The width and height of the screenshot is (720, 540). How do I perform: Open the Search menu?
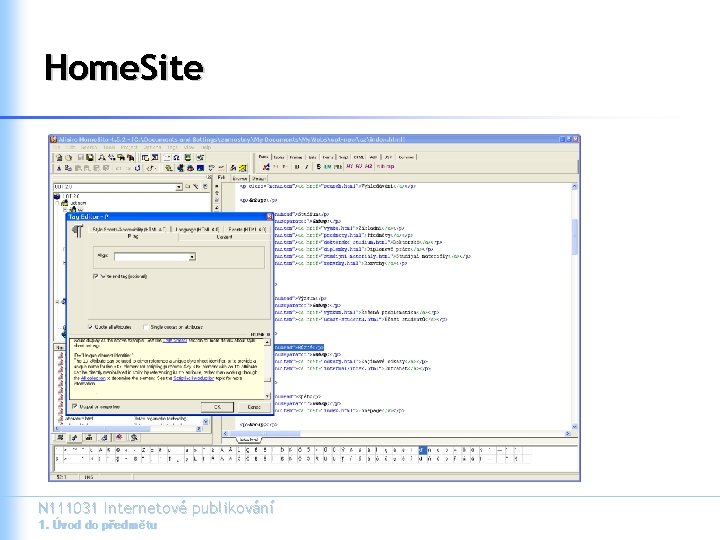click(89, 147)
